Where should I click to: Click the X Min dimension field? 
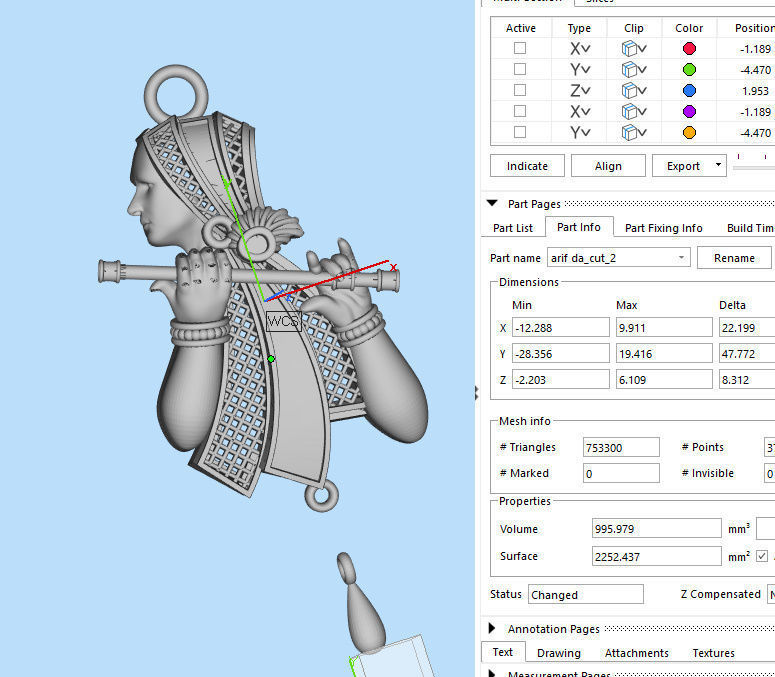point(560,328)
